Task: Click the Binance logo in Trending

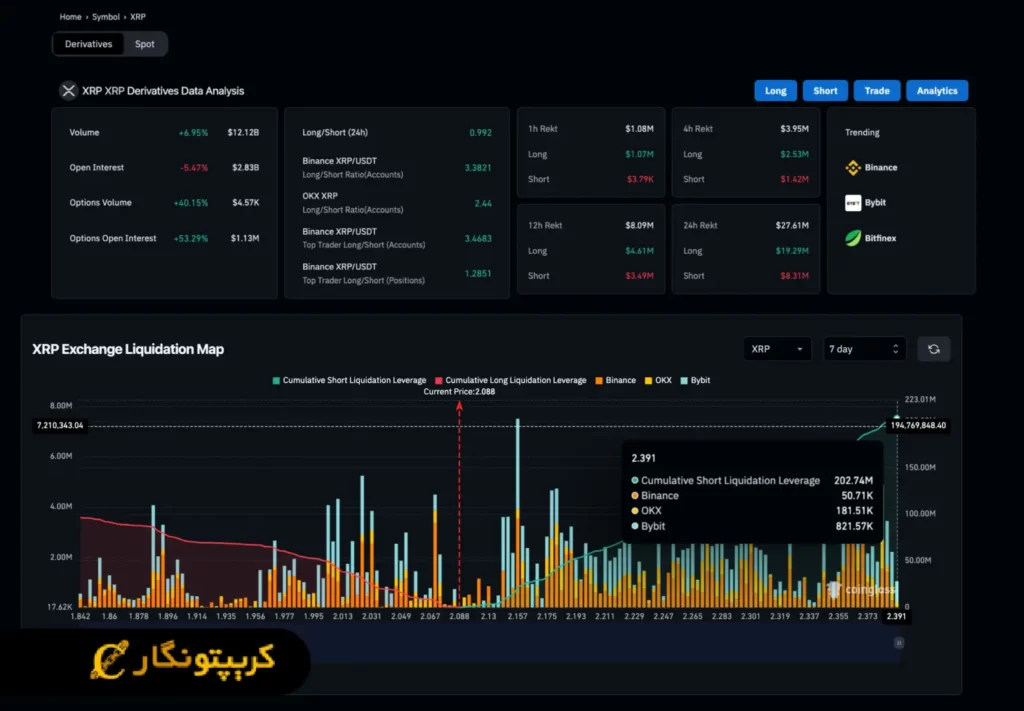Action: point(853,168)
